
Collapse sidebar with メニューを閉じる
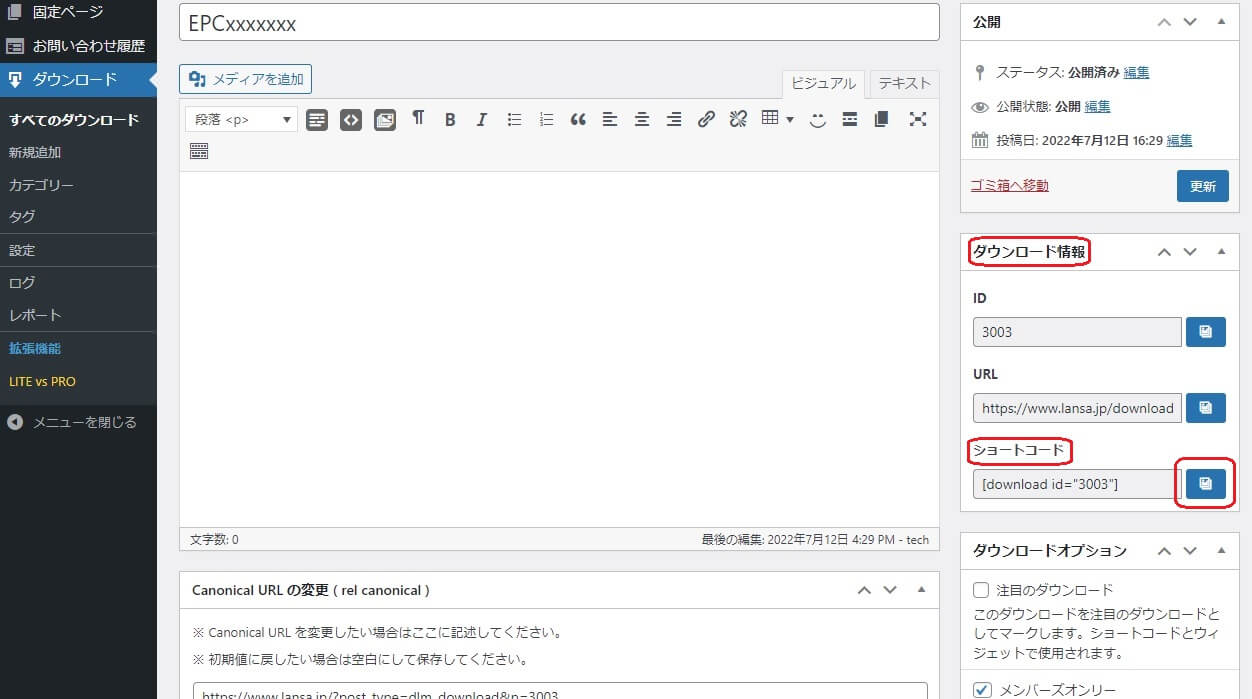click(78, 422)
